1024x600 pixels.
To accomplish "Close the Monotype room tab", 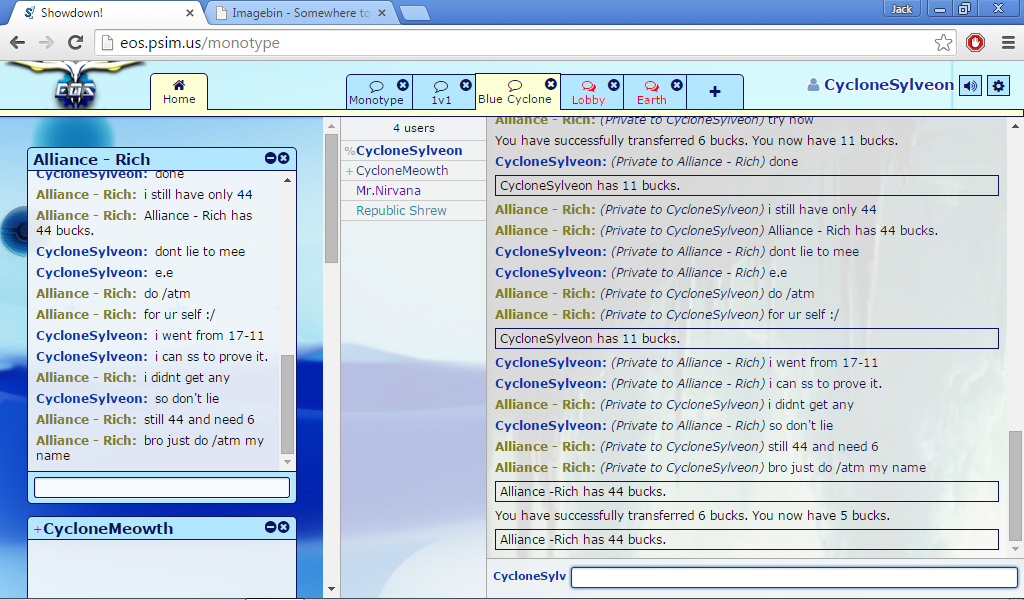I will tap(403, 85).
